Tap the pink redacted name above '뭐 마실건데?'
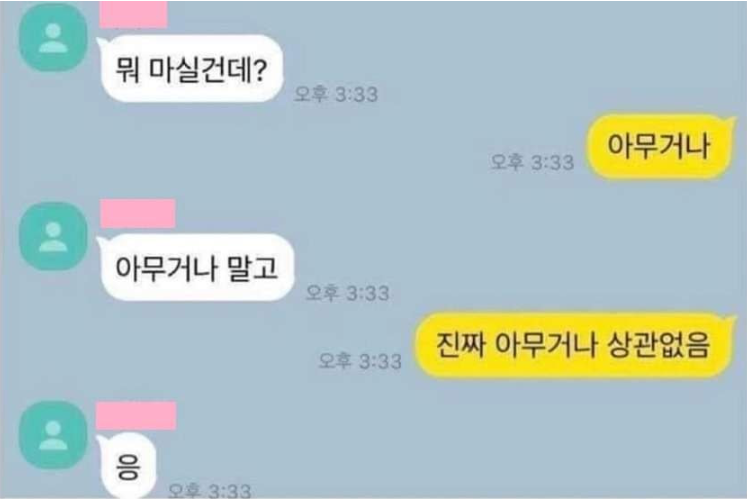 pyautogui.click(x=133, y=14)
